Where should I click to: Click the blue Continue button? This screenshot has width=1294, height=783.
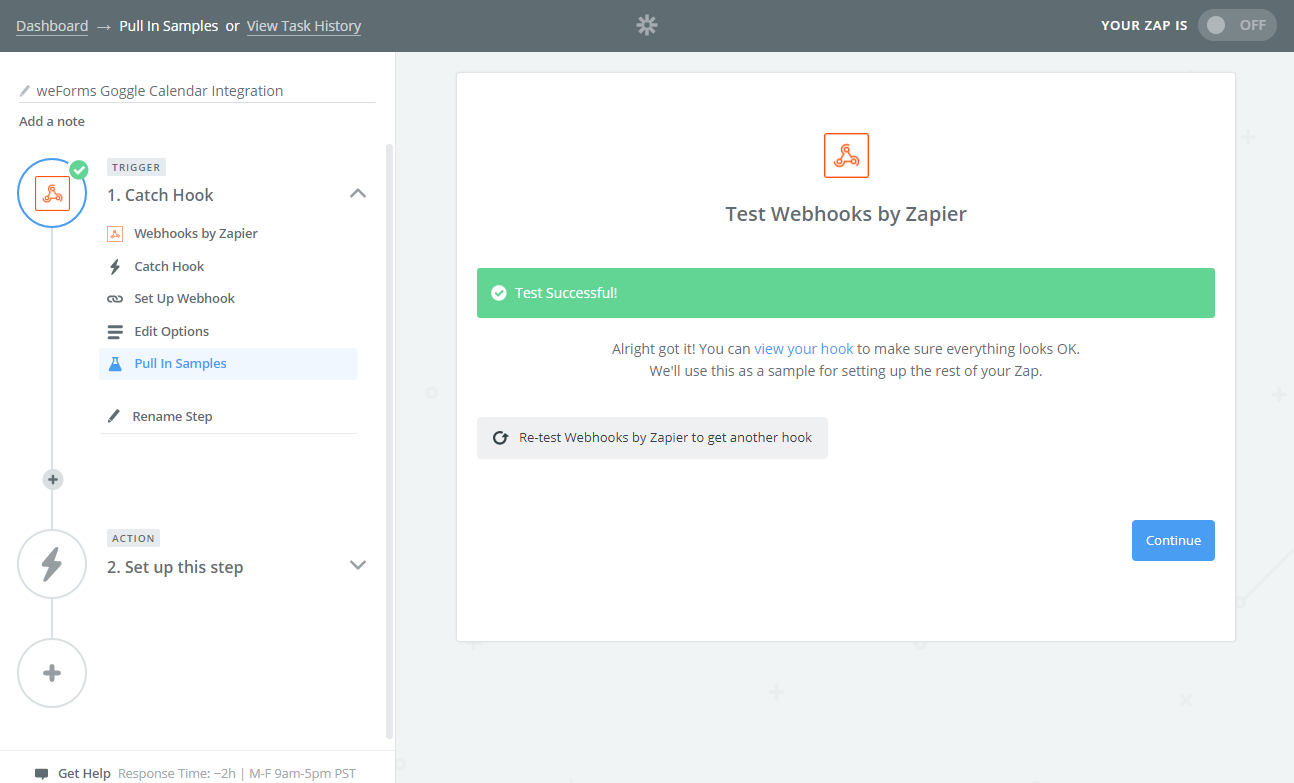click(1173, 540)
